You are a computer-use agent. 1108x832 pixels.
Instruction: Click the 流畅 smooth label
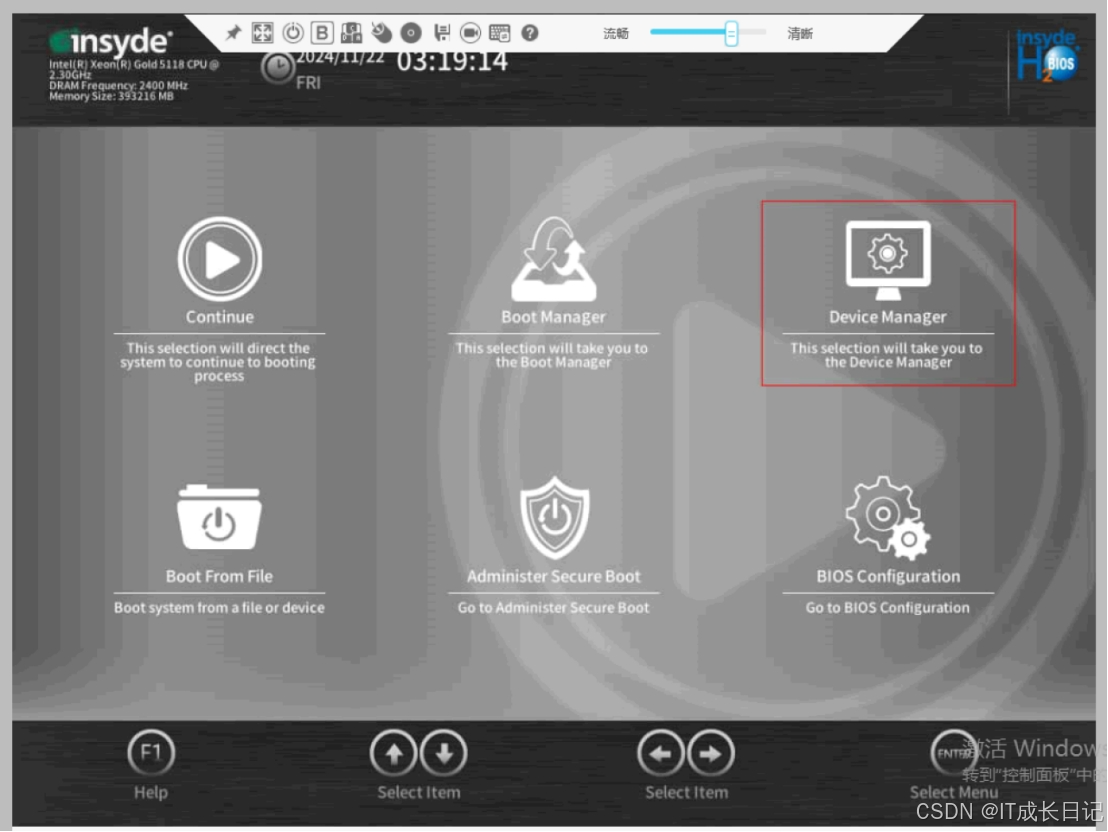tap(616, 33)
